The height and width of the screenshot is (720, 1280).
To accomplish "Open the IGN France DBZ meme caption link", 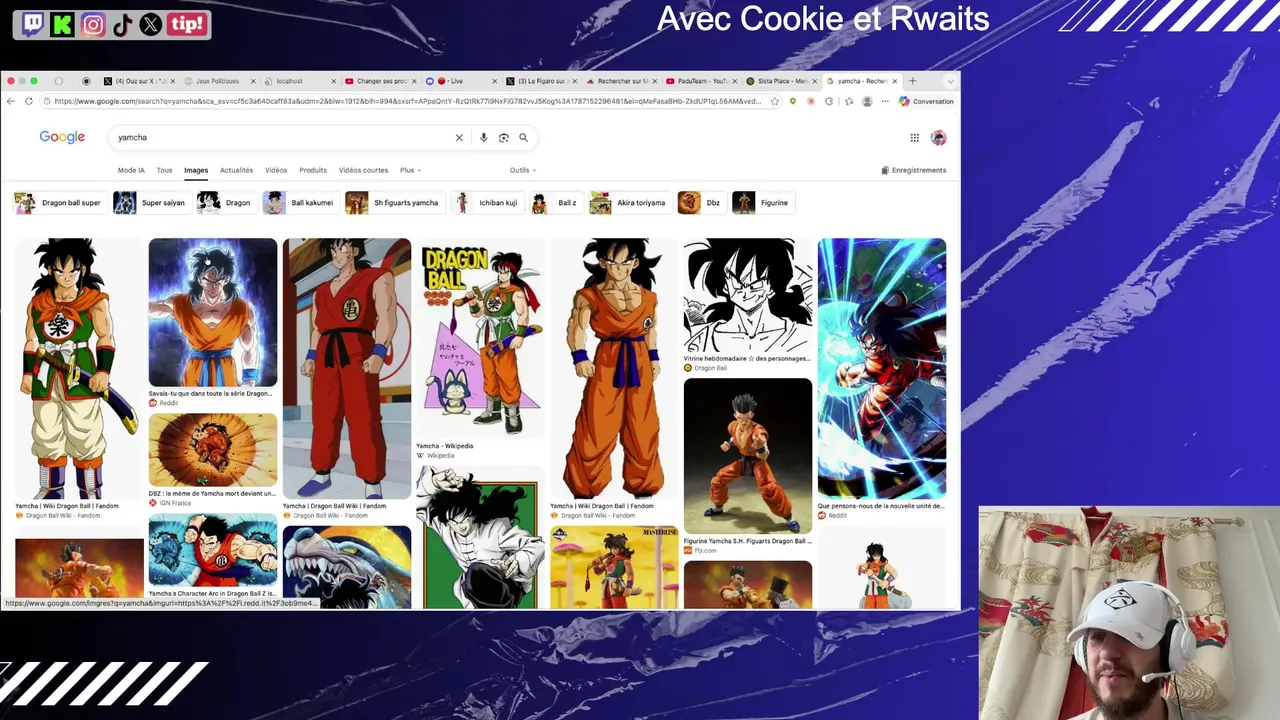I will click(x=212, y=493).
